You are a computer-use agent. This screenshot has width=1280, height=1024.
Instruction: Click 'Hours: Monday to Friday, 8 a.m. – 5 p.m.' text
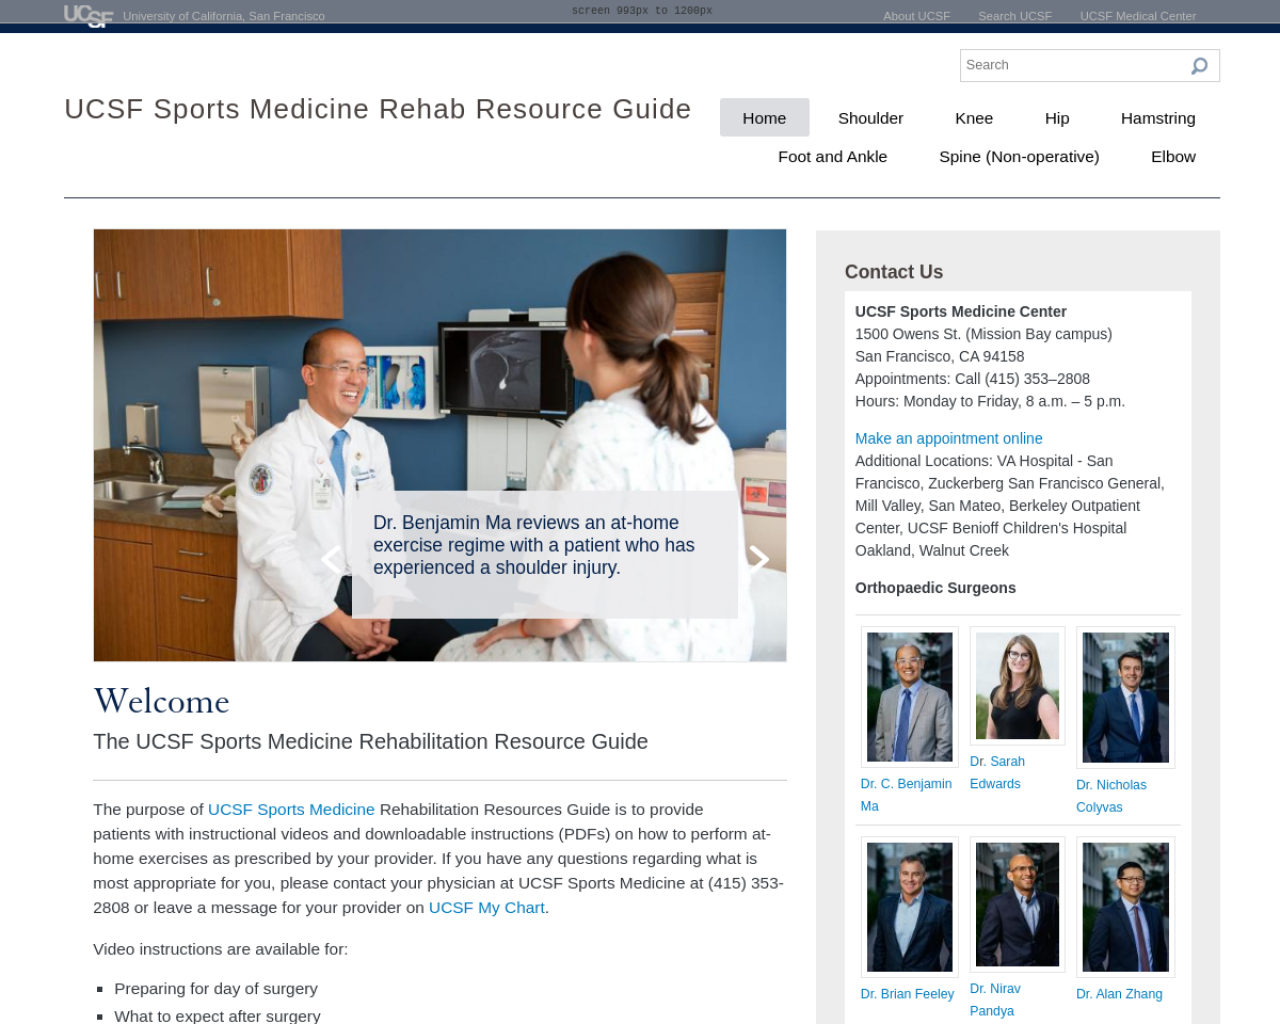(x=990, y=401)
